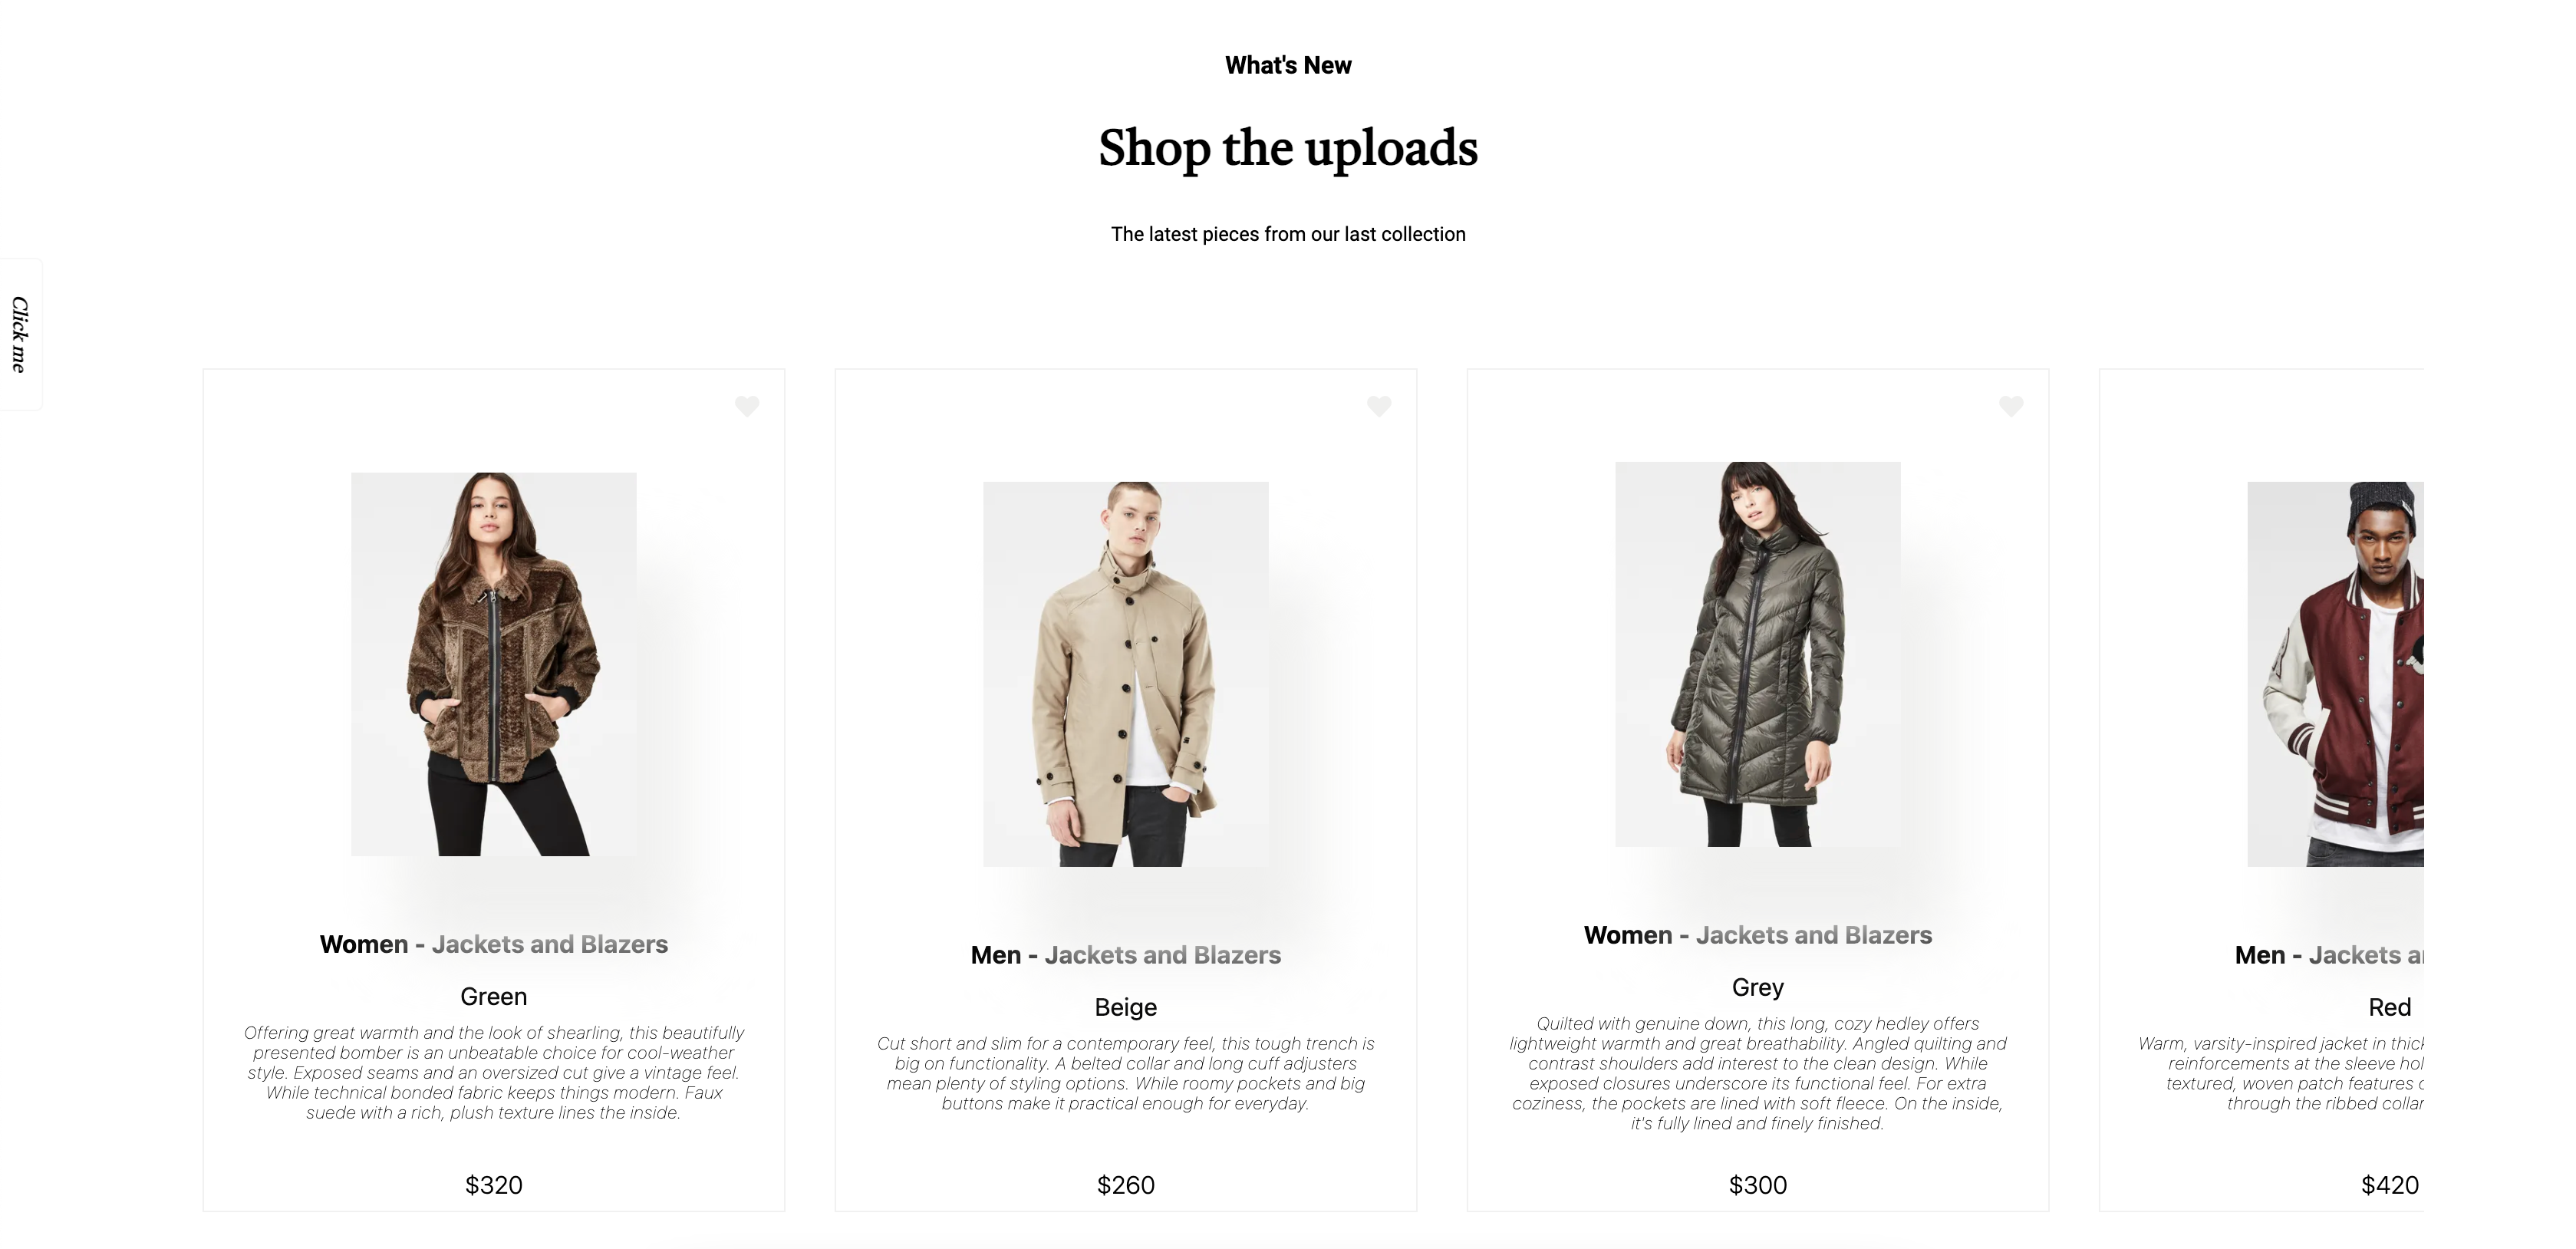Screen dimensions: 2576x1249
Task: Select the 'Grey' color label
Action: pyautogui.click(x=1757, y=987)
